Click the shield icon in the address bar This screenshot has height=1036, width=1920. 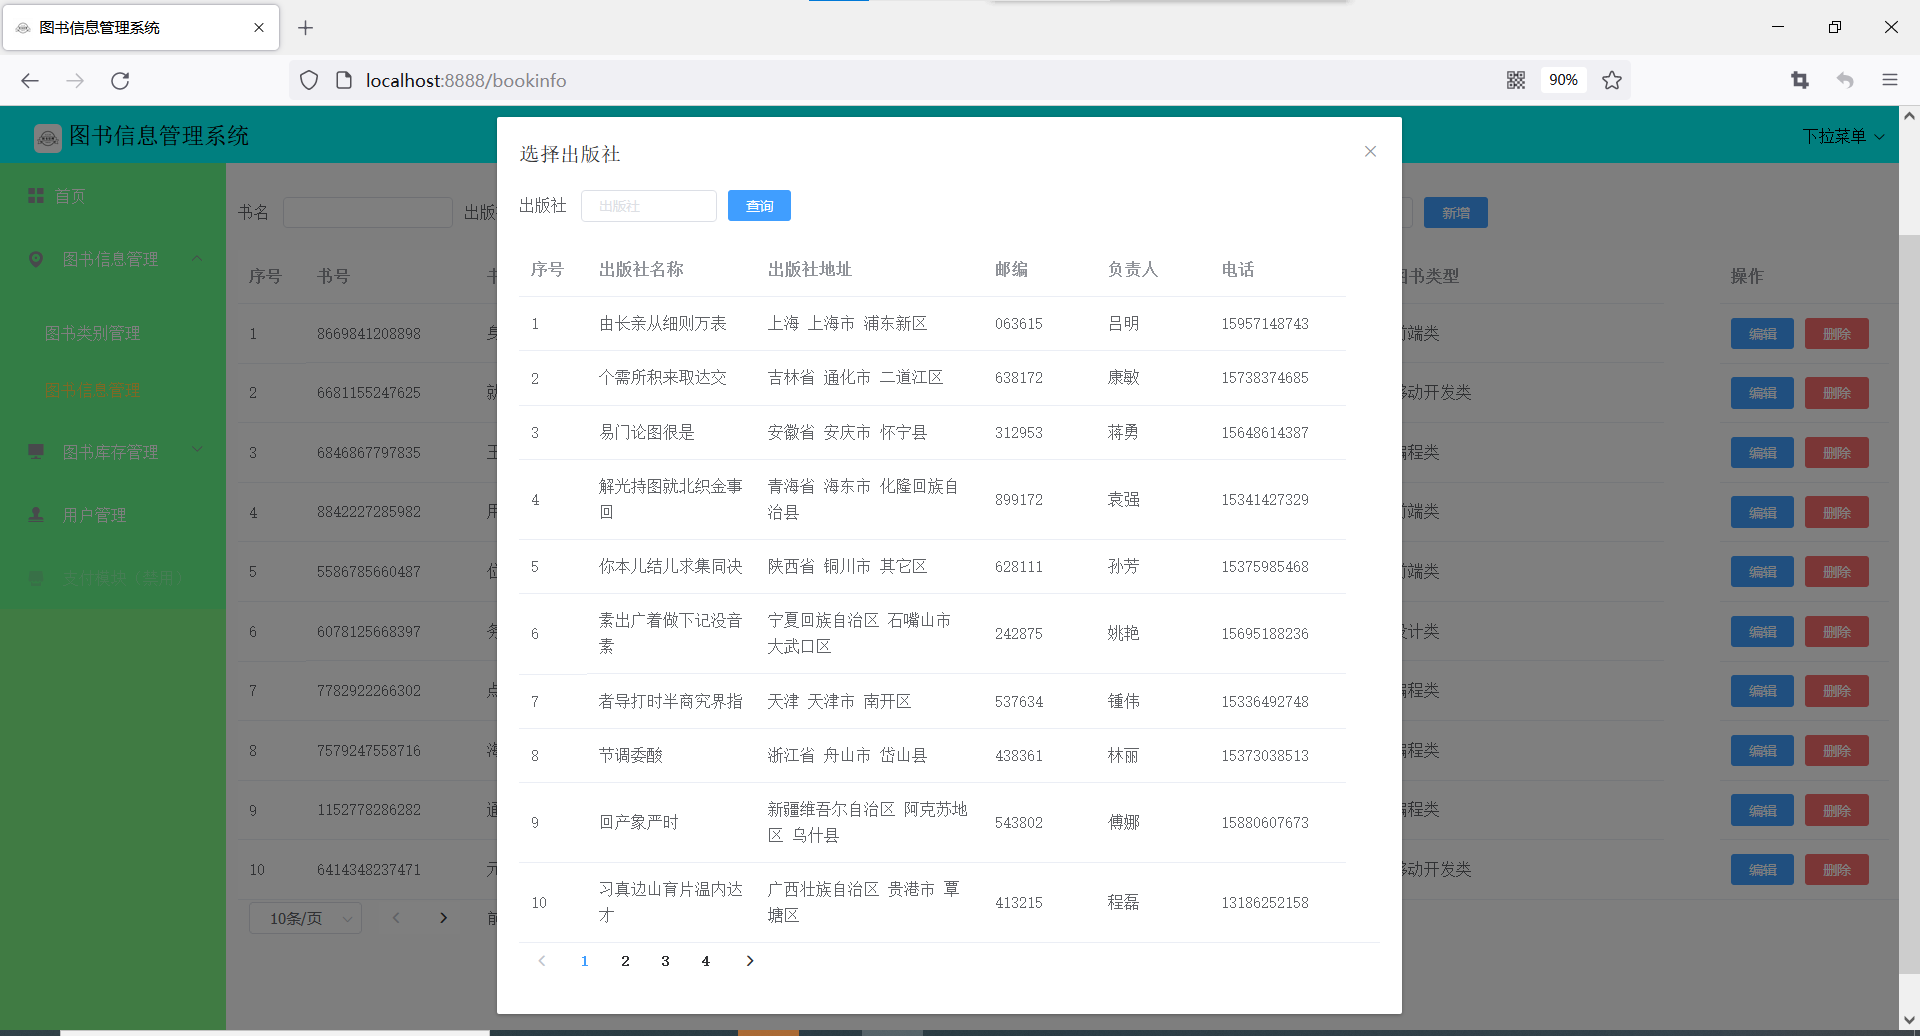point(309,80)
